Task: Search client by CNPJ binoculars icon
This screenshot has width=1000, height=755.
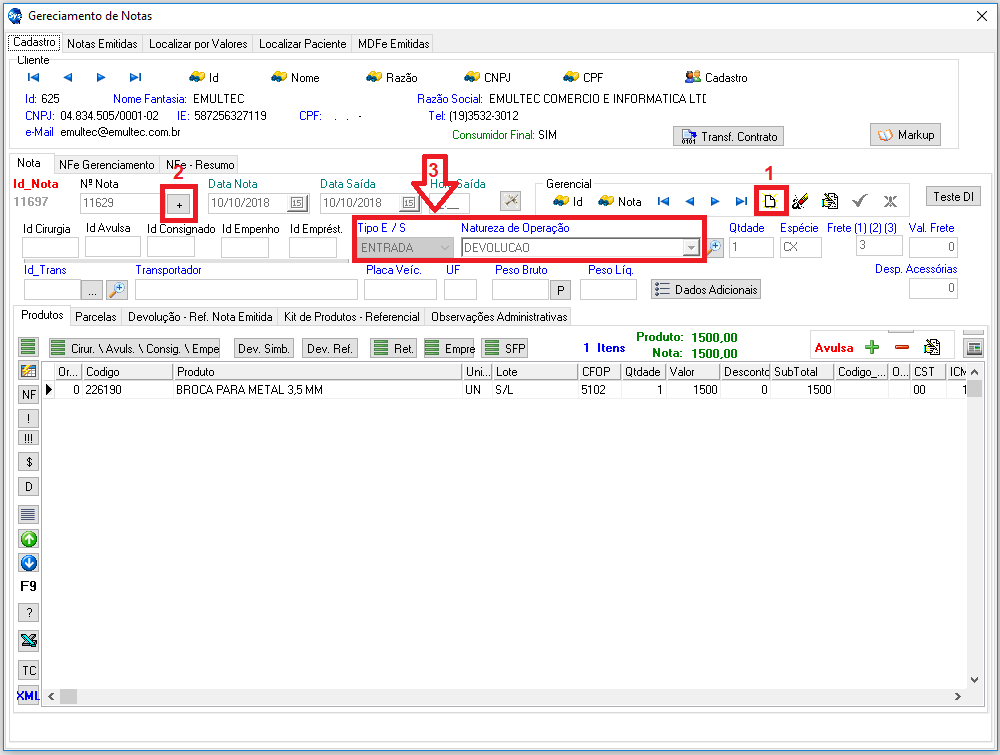Action: point(472,77)
